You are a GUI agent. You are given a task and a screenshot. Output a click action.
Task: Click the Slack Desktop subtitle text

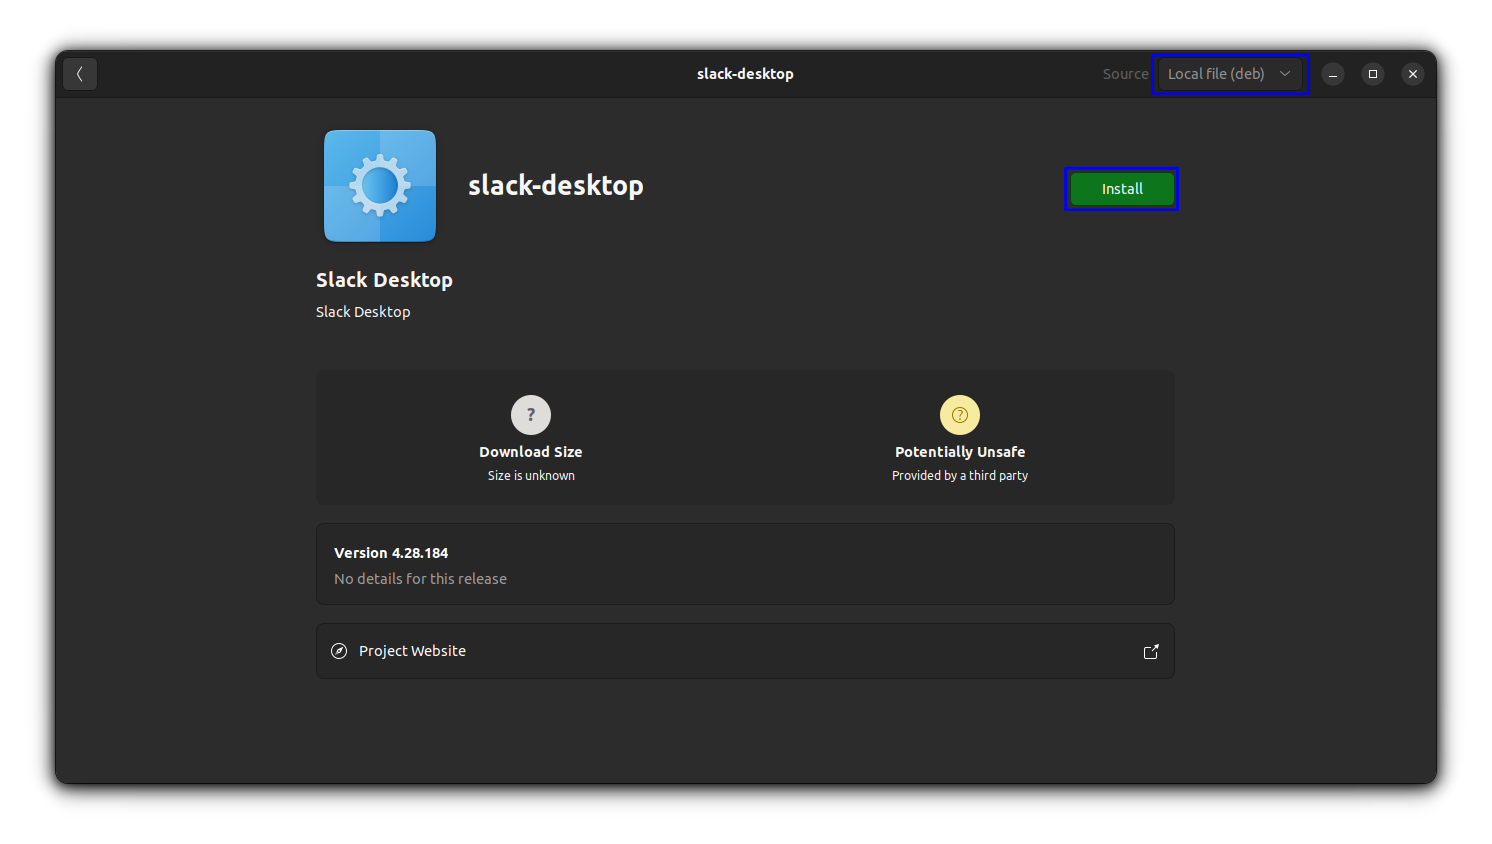coord(363,311)
